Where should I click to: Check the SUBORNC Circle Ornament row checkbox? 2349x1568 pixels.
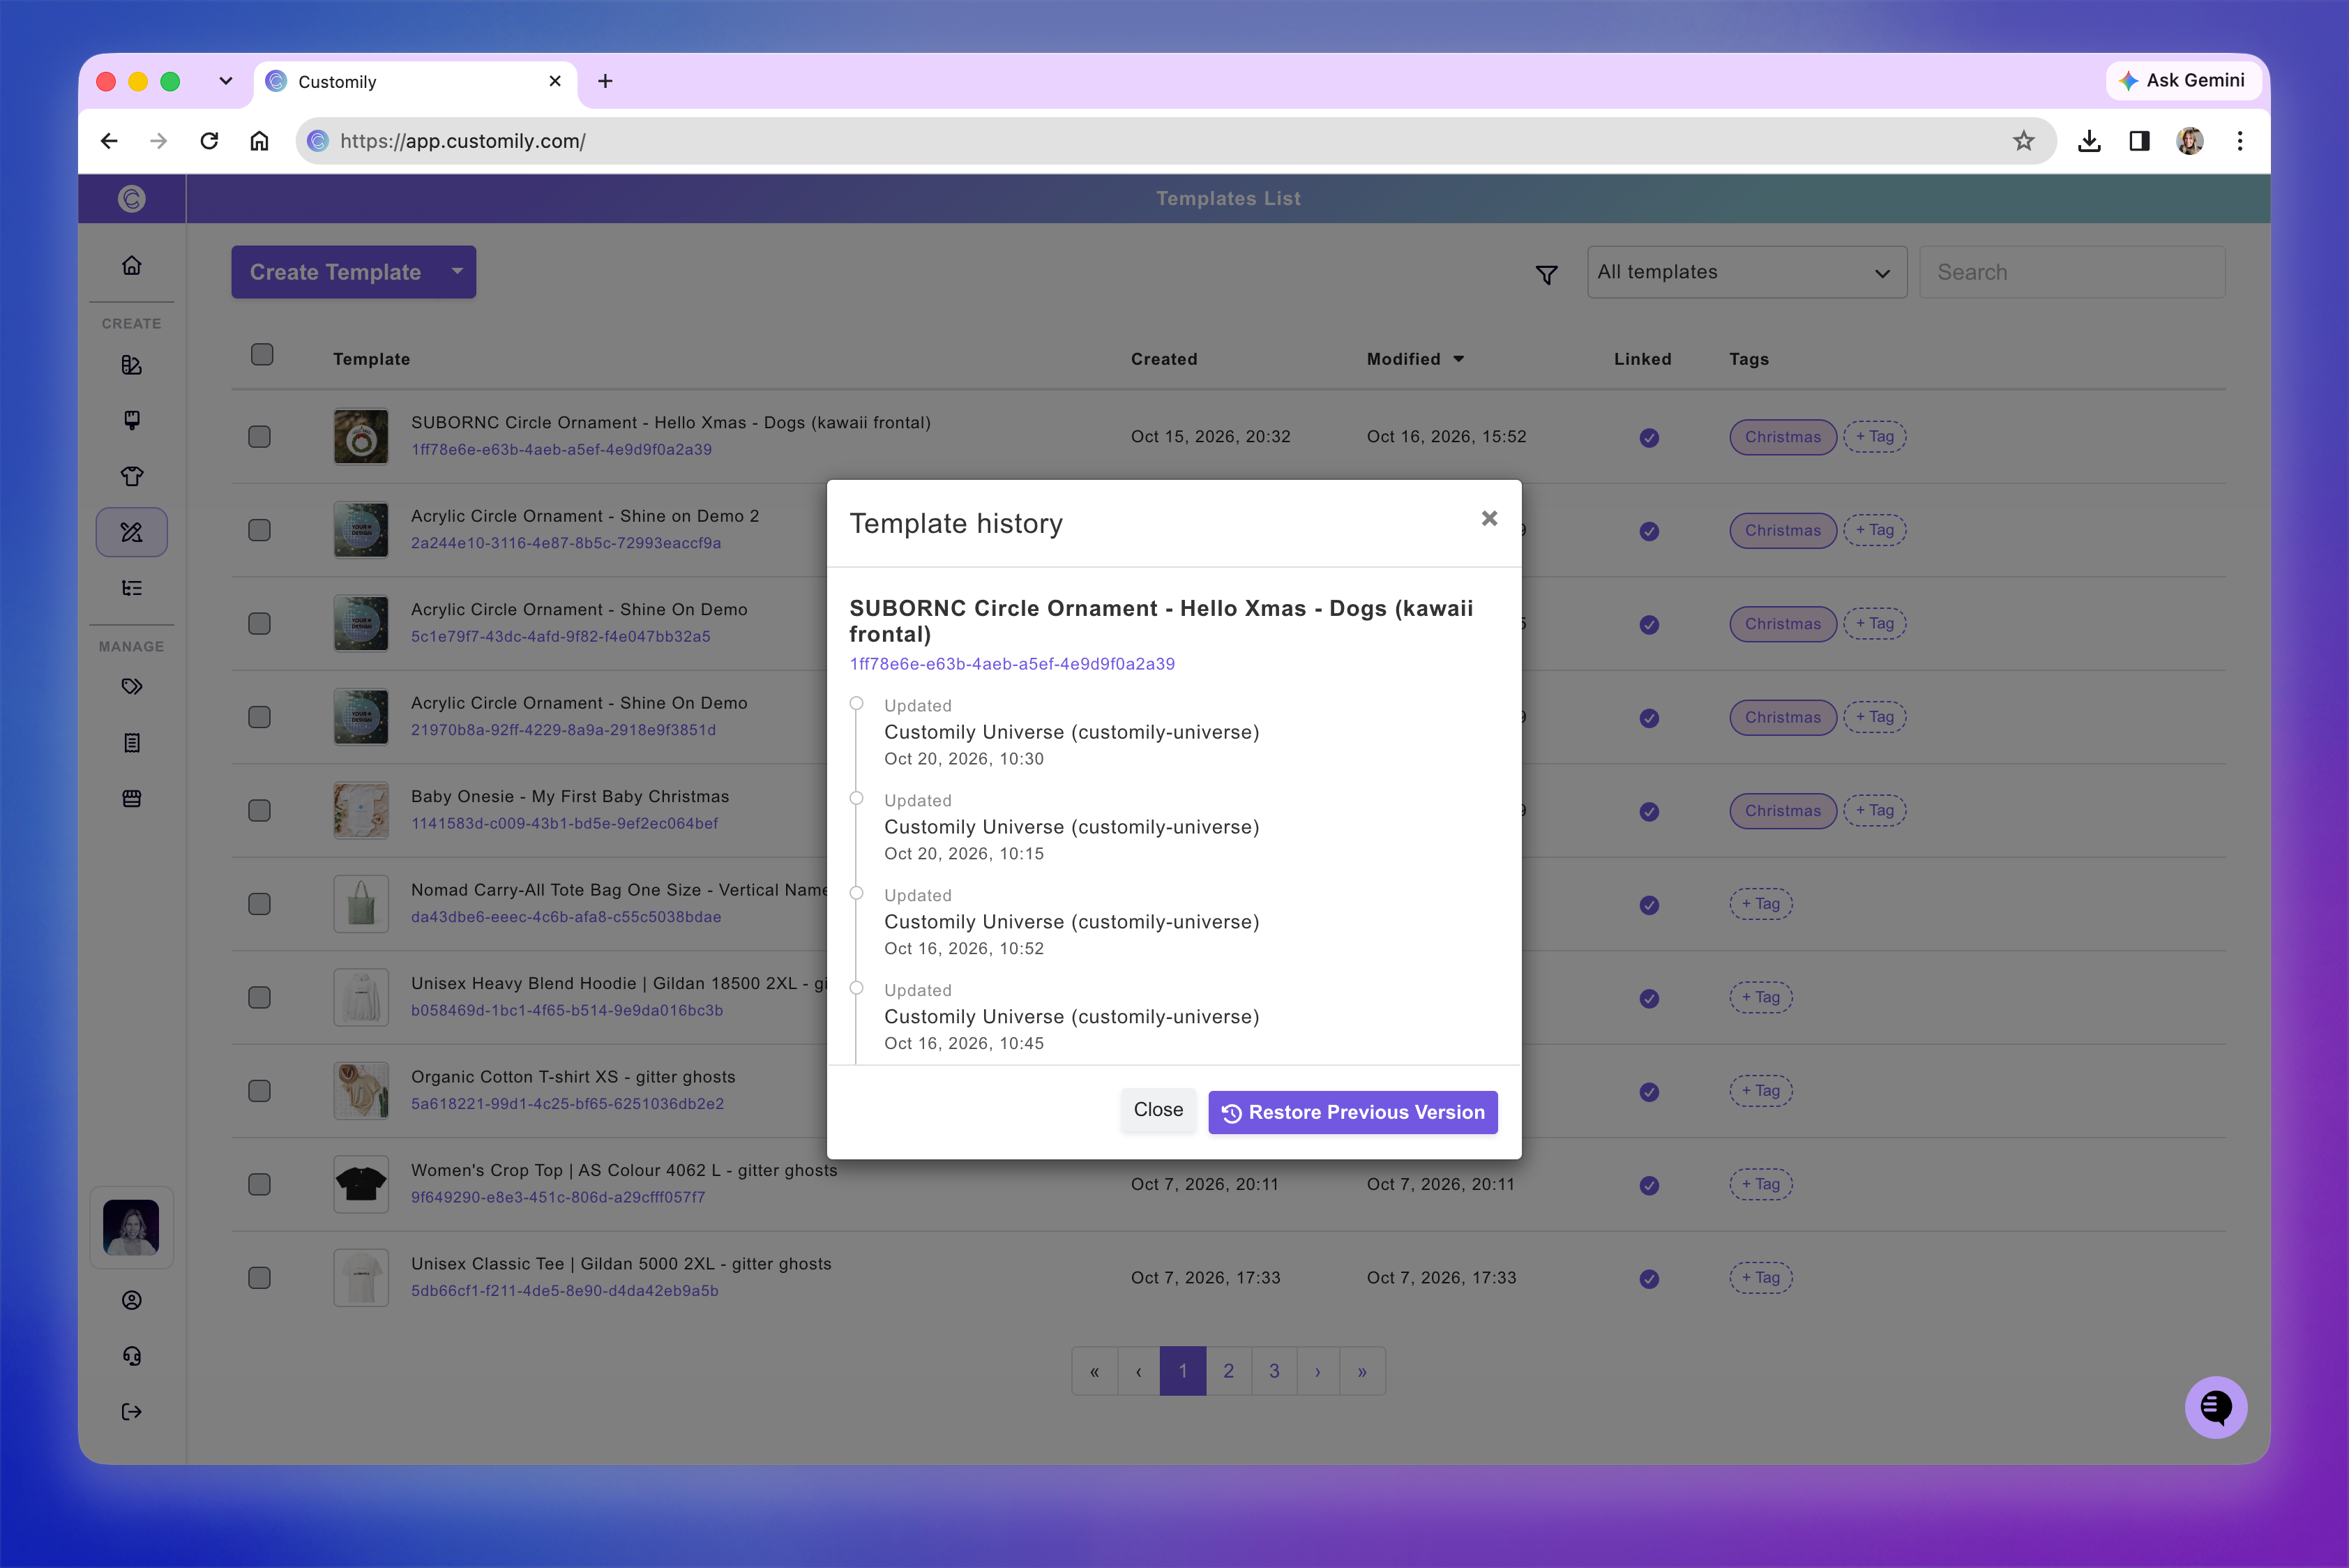[x=259, y=437]
